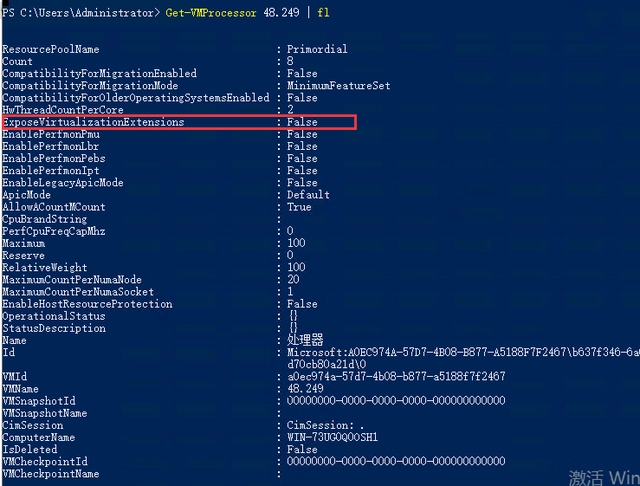Click the CpuBrandString property label
Image resolution: width=640 pixels, height=486 pixels.
tap(44, 219)
